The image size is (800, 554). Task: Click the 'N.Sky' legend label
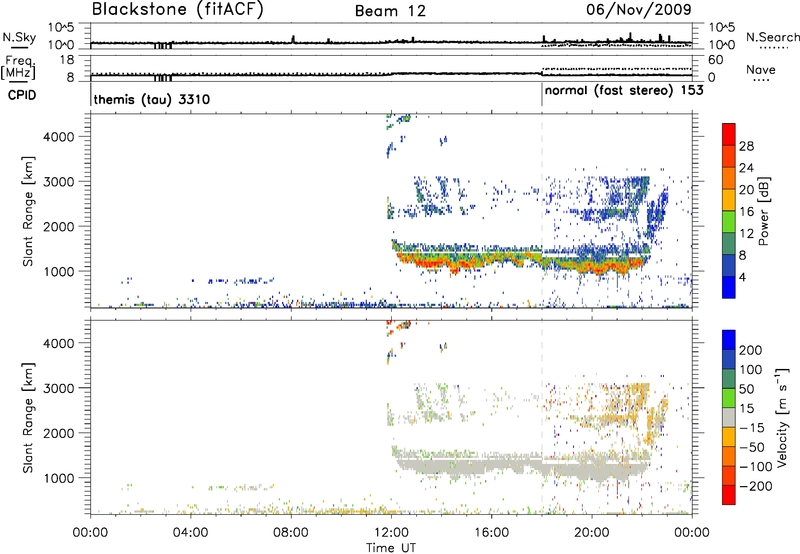tap(19, 37)
